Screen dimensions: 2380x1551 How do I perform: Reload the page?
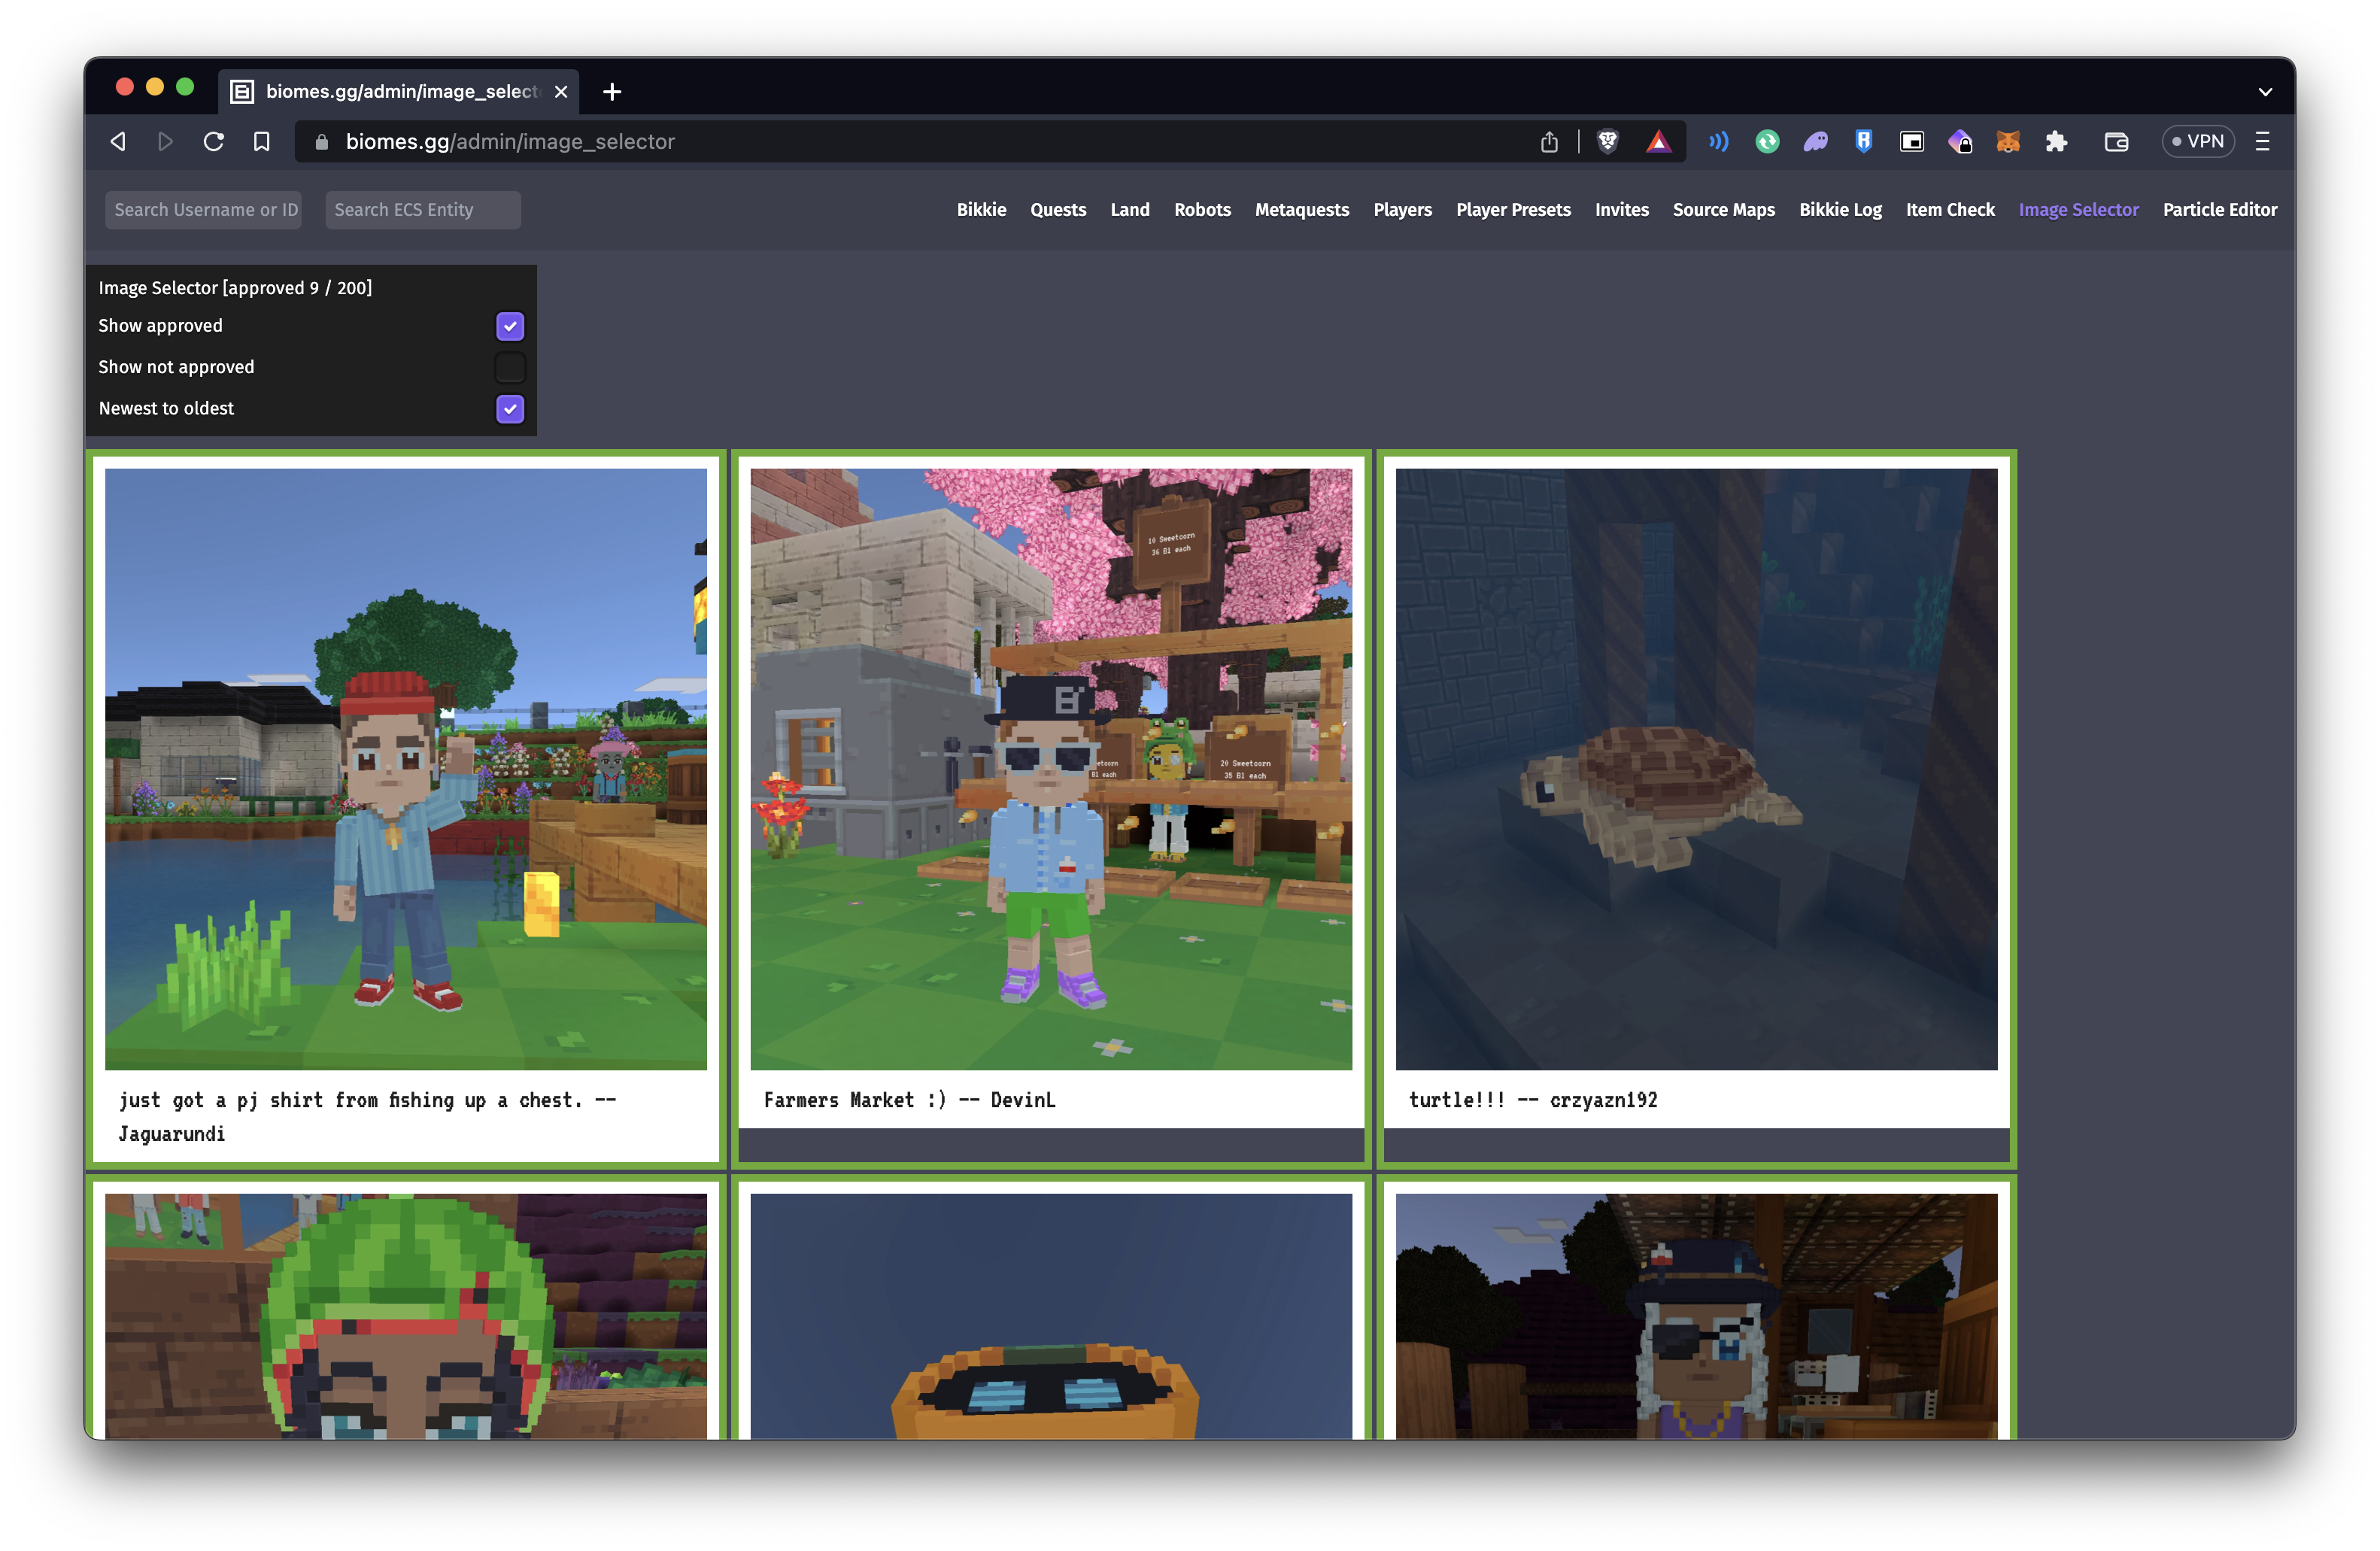[213, 141]
